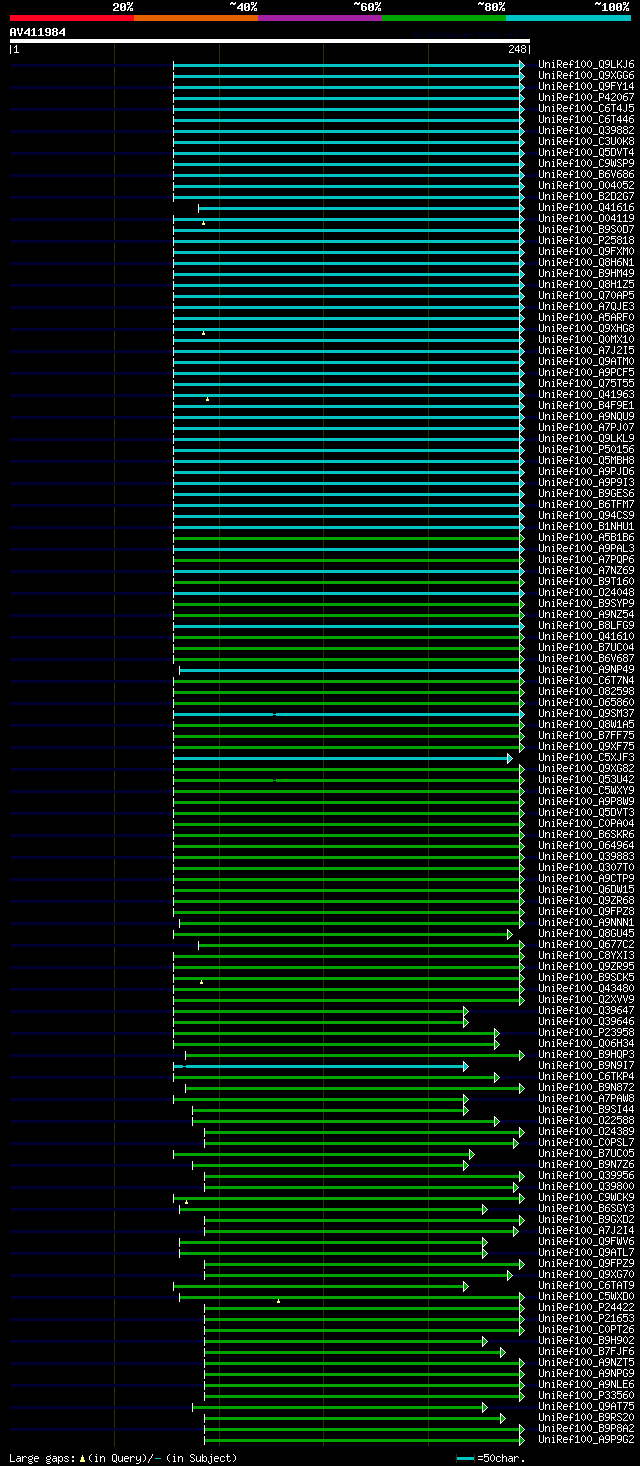Select the UniRef100_Q06H34 label
The height and width of the screenshot is (1466, 640).
(586, 1043)
